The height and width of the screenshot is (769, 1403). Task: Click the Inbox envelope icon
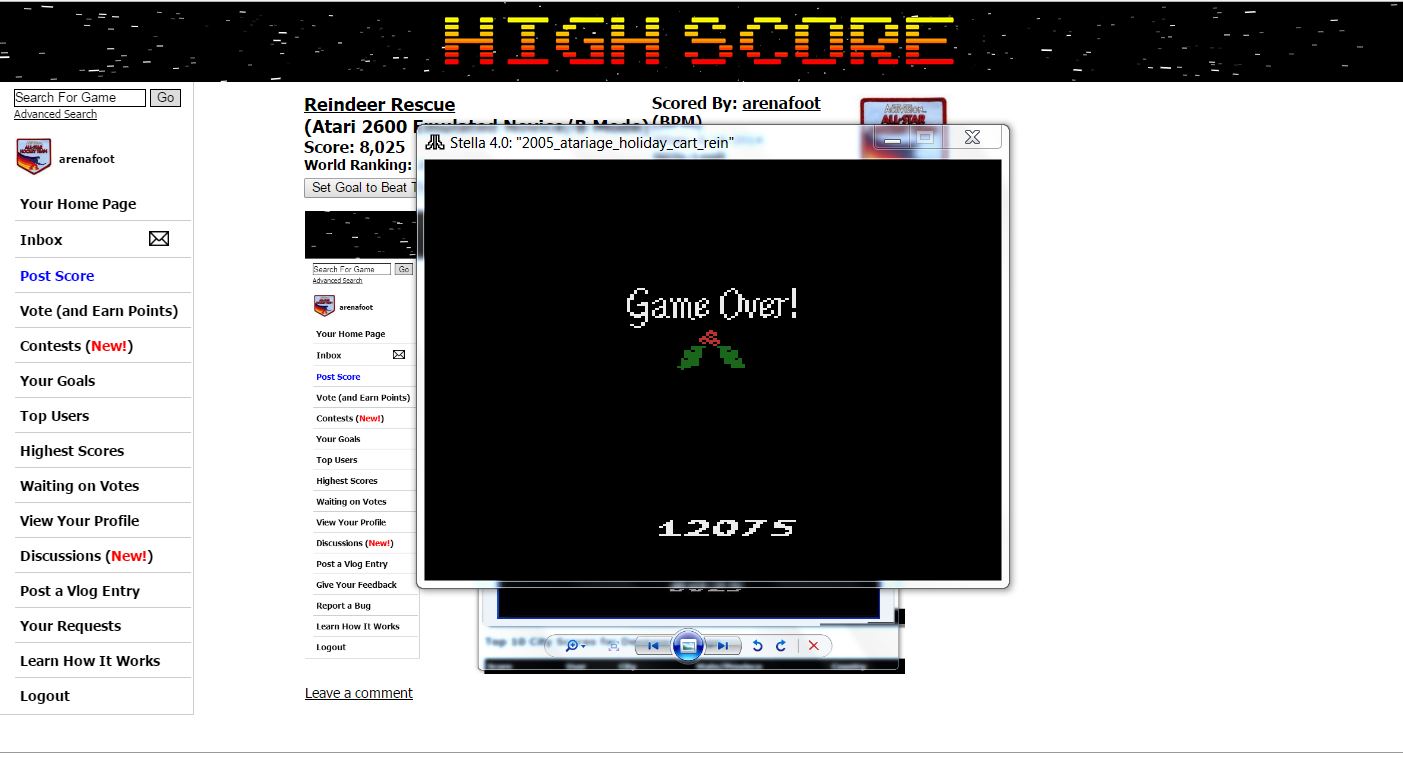click(x=159, y=239)
